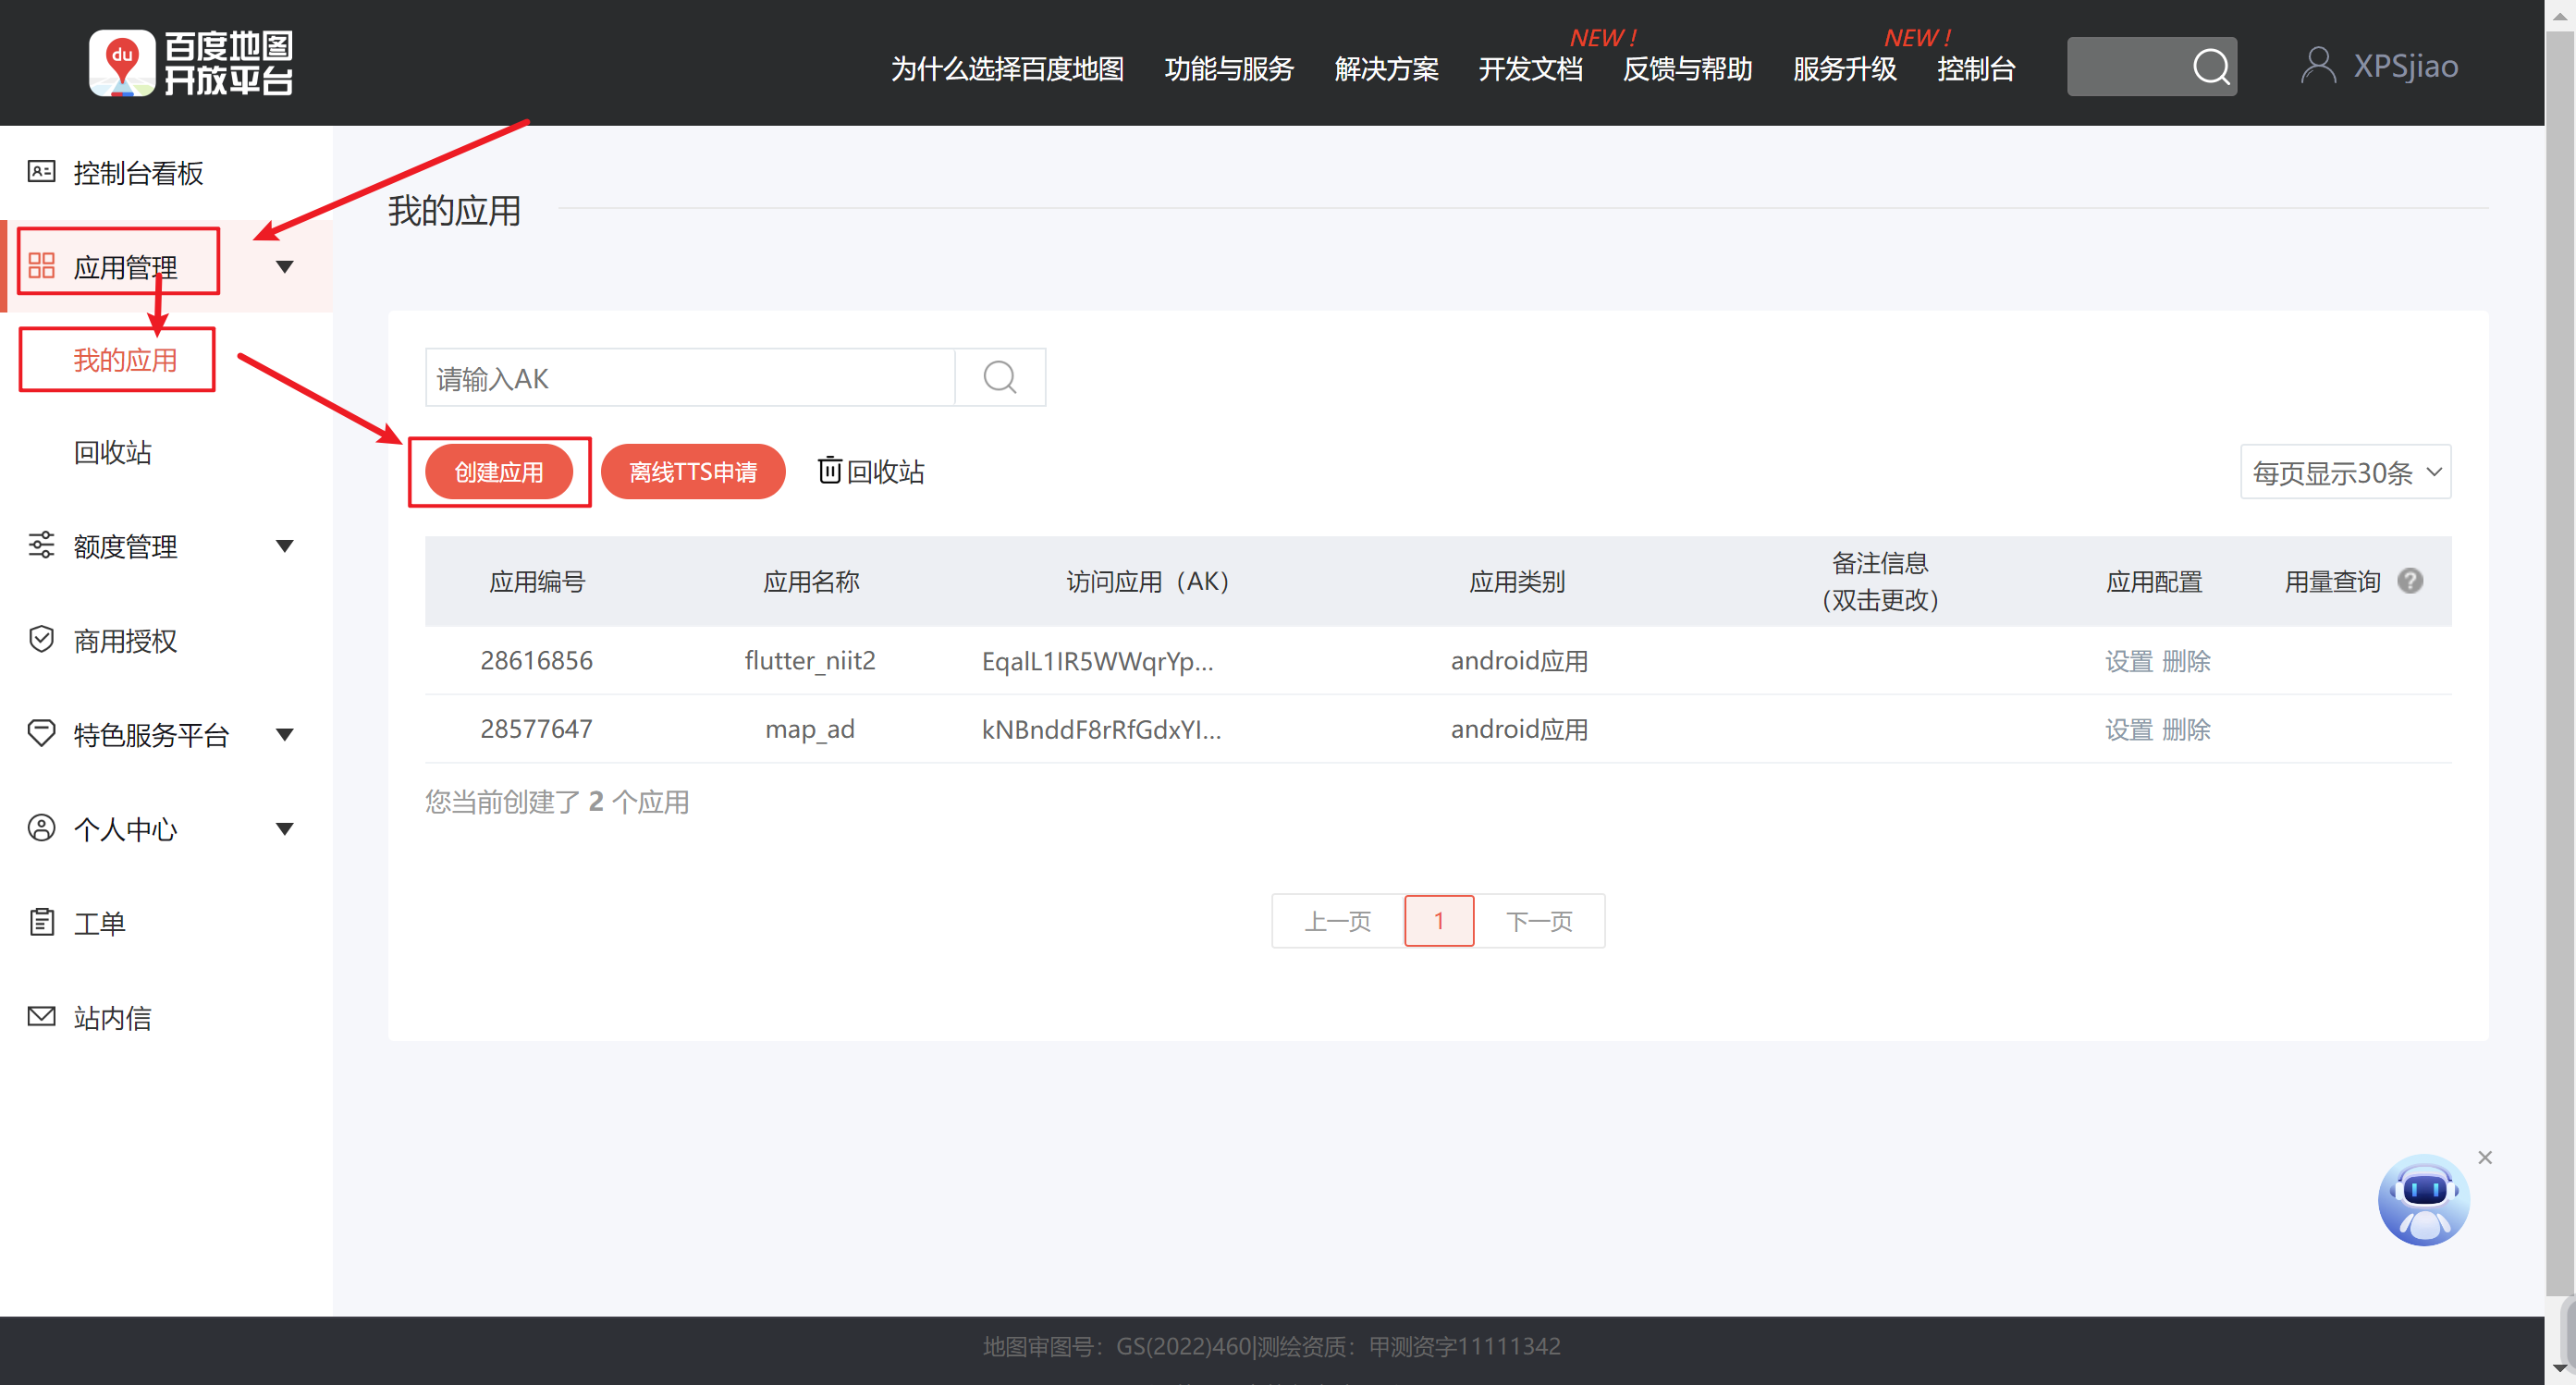Open the 开发文档 navigation menu

(1530, 69)
